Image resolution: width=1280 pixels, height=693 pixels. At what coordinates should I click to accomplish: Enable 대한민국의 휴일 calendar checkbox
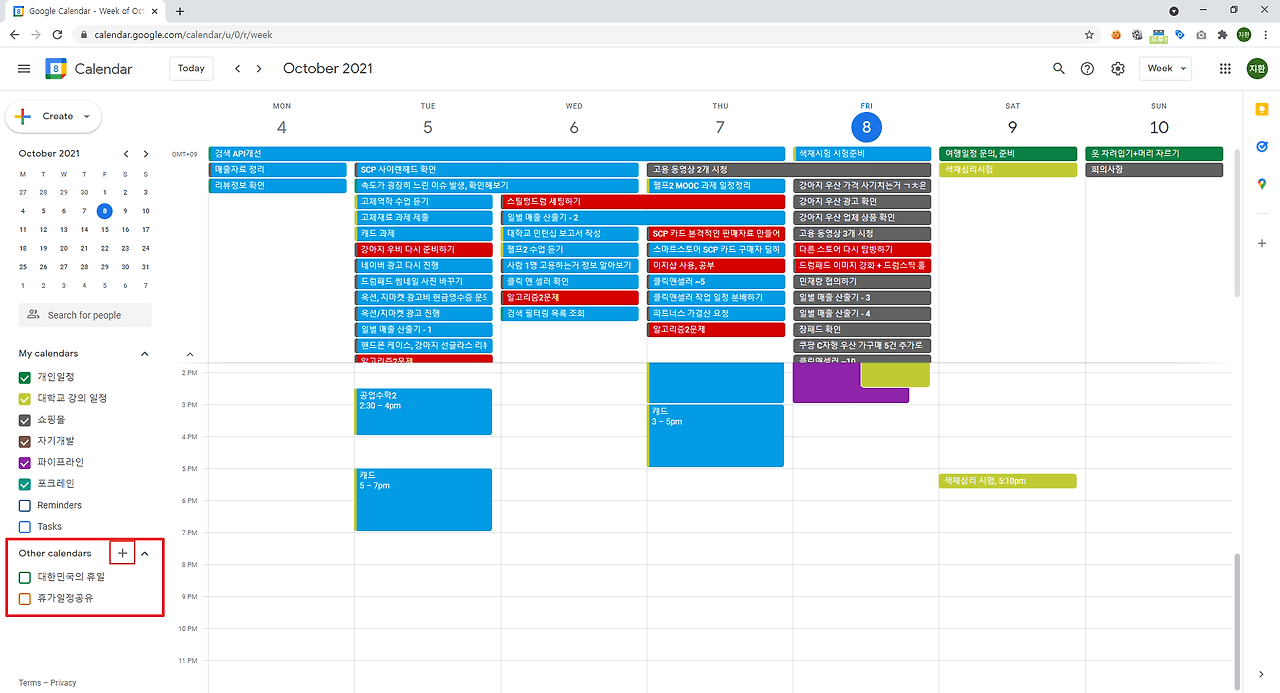[x=25, y=577]
